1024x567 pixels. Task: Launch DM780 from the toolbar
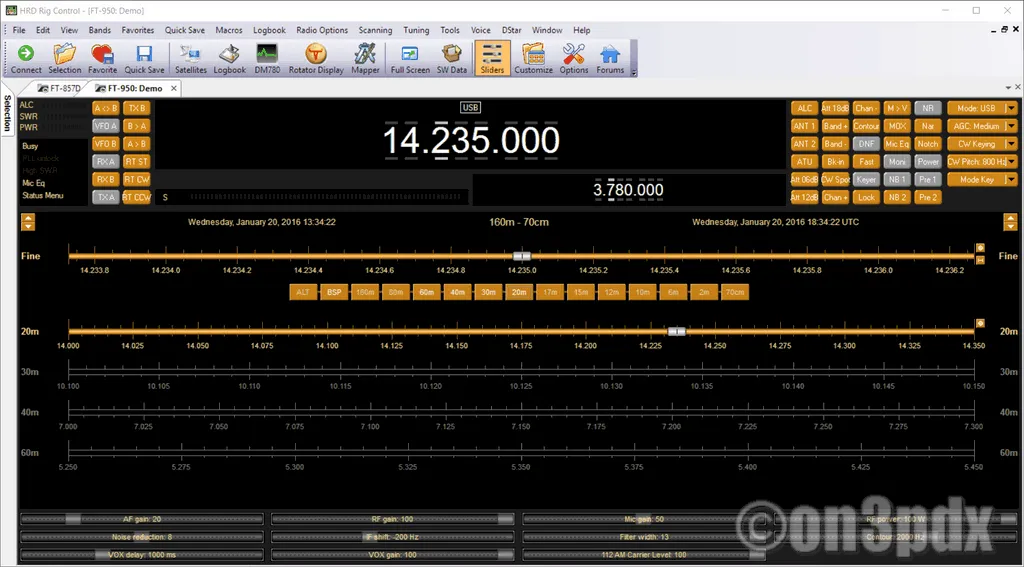click(x=267, y=59)
